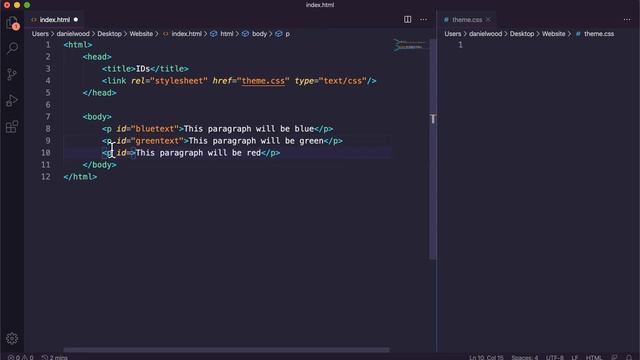The height and width of the screenshot is (360, 640).
Task: Click 'This paragraph will be red' text
Action: 198,153
